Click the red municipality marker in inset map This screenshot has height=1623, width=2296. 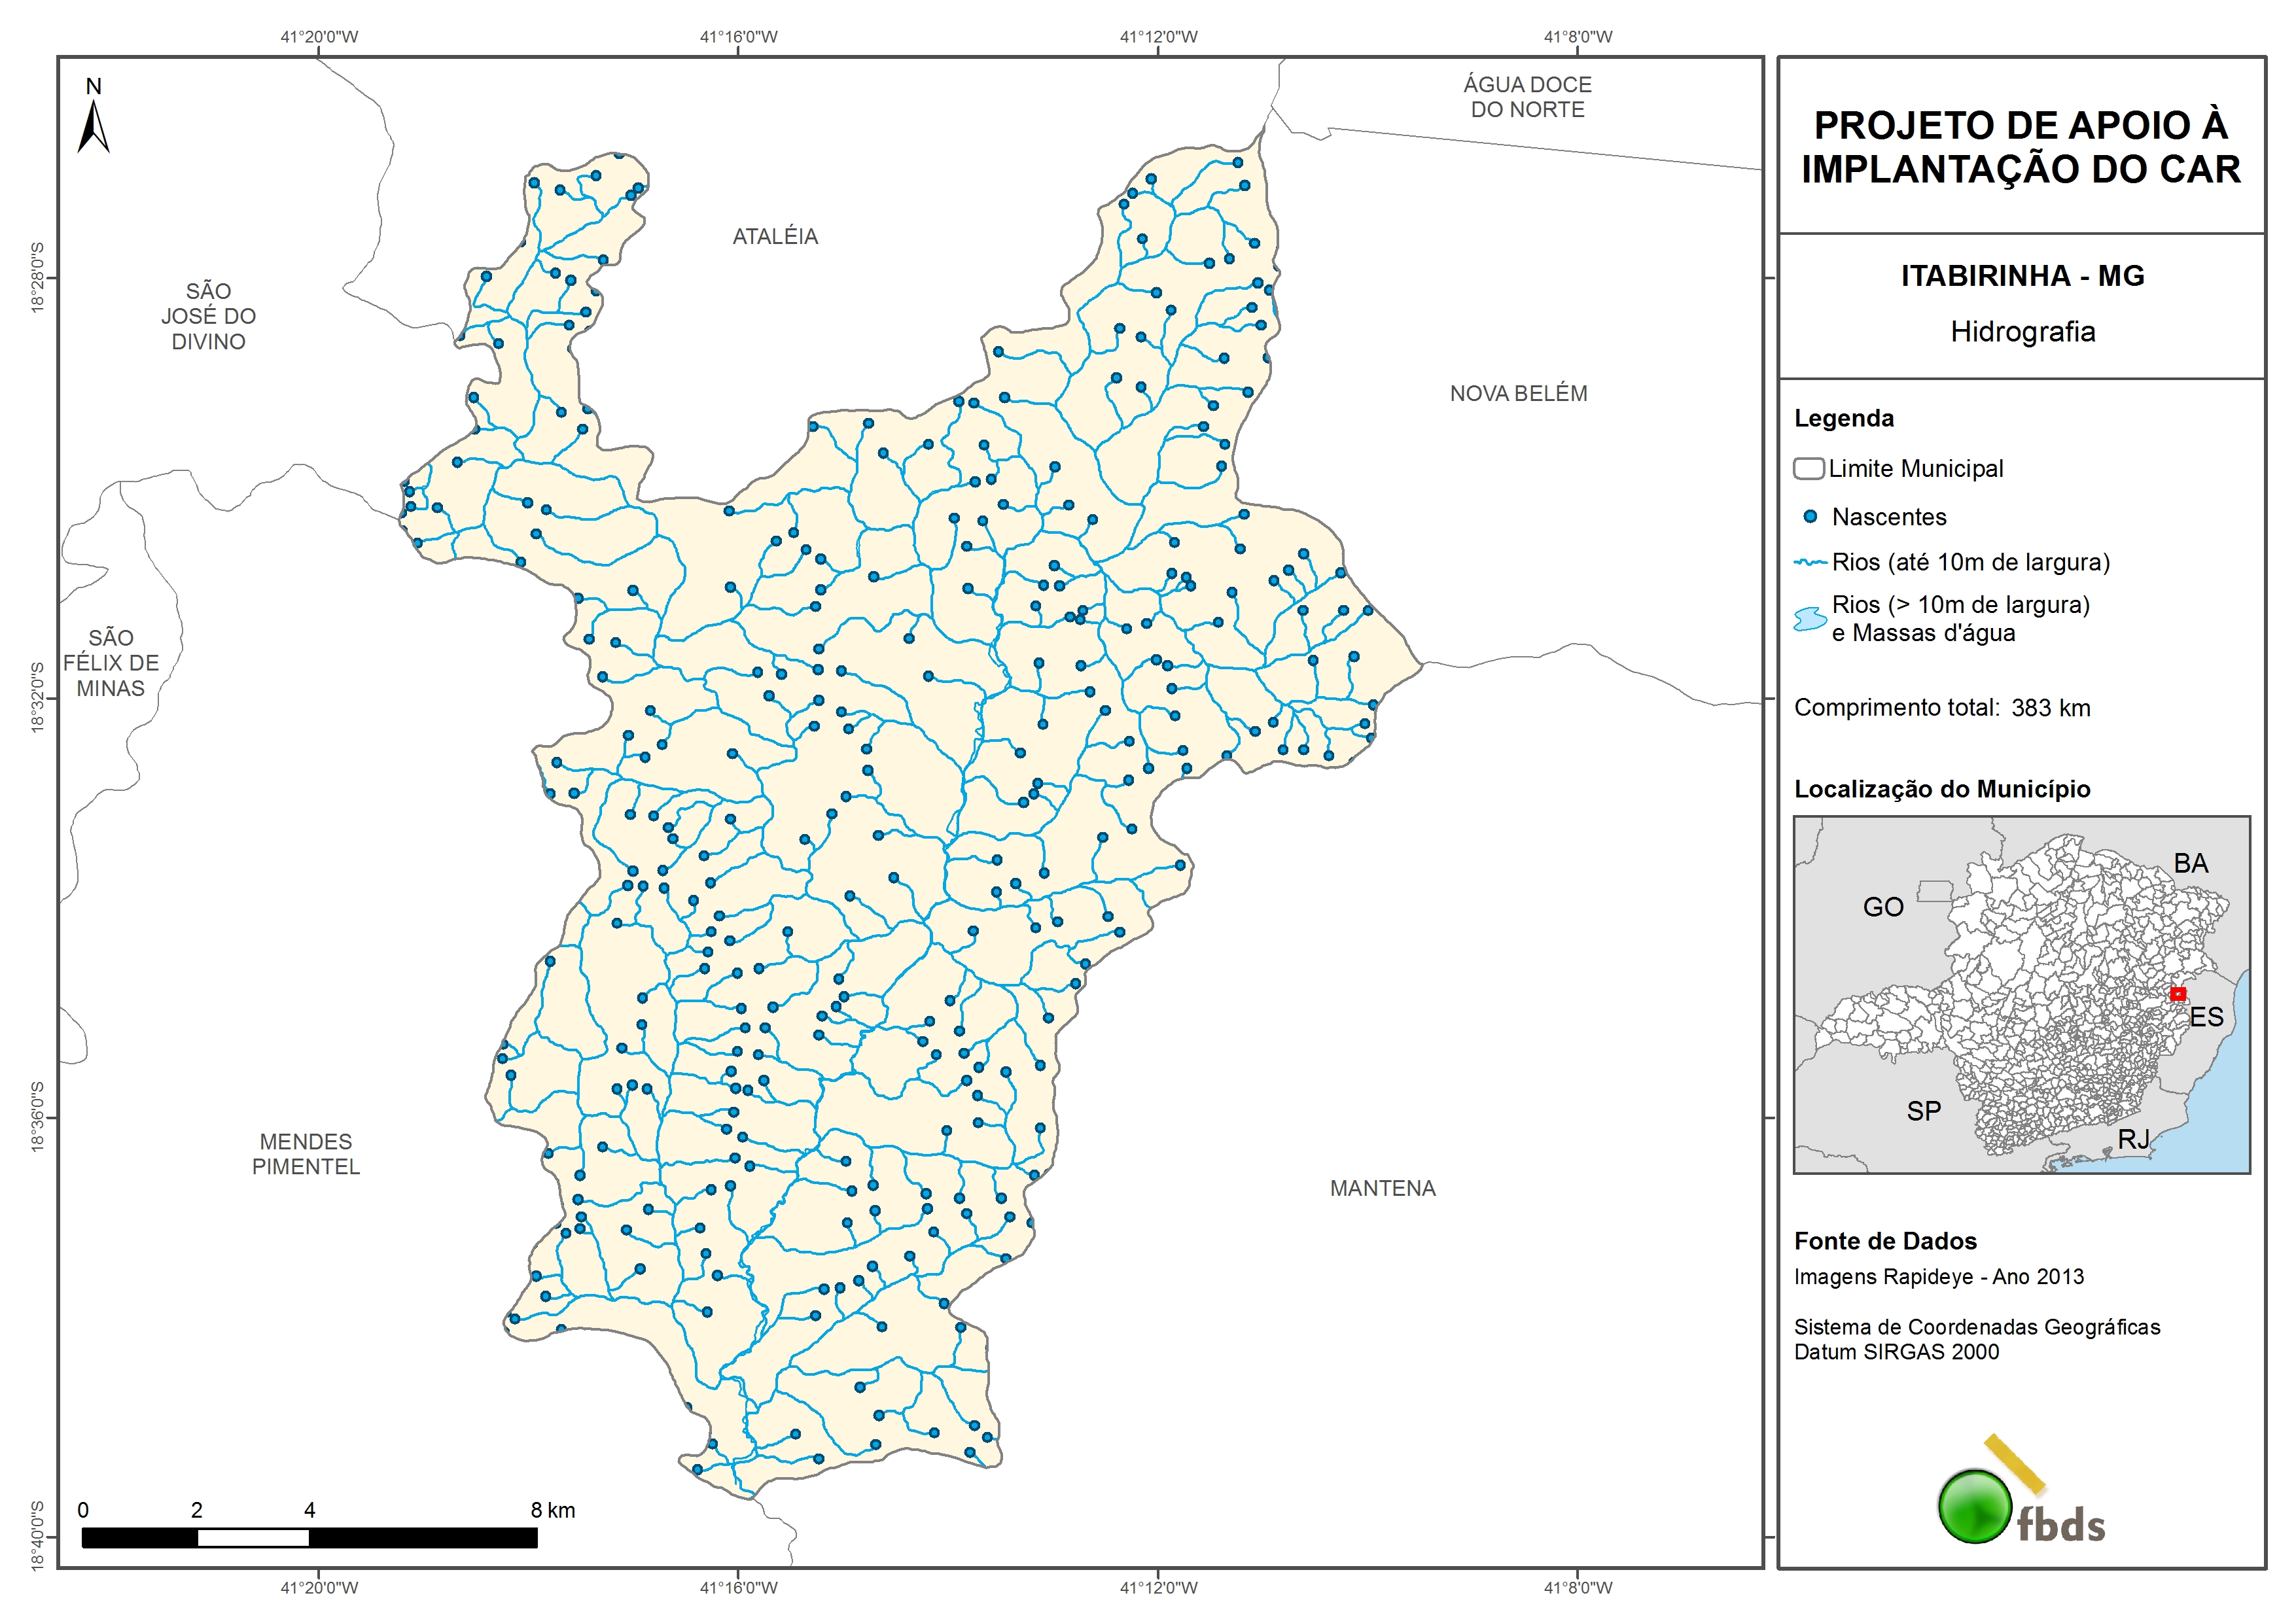click(x=2177, y=993)
